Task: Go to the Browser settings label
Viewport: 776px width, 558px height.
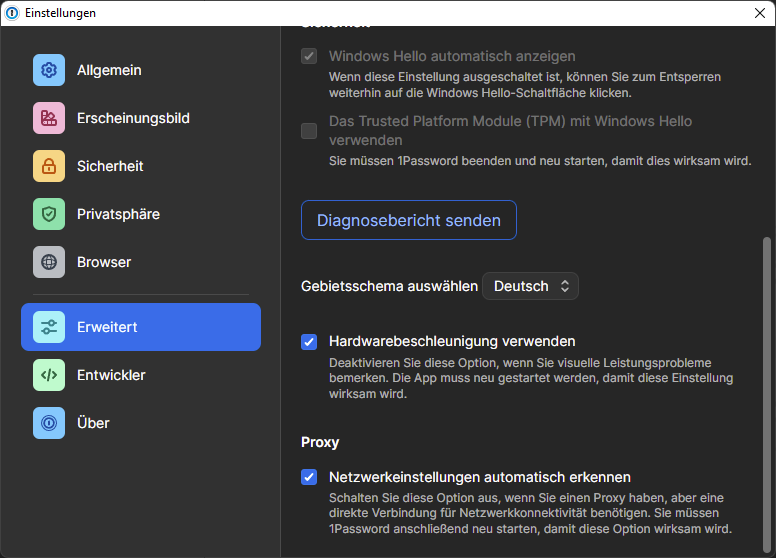Action: [x=104, y=262]
